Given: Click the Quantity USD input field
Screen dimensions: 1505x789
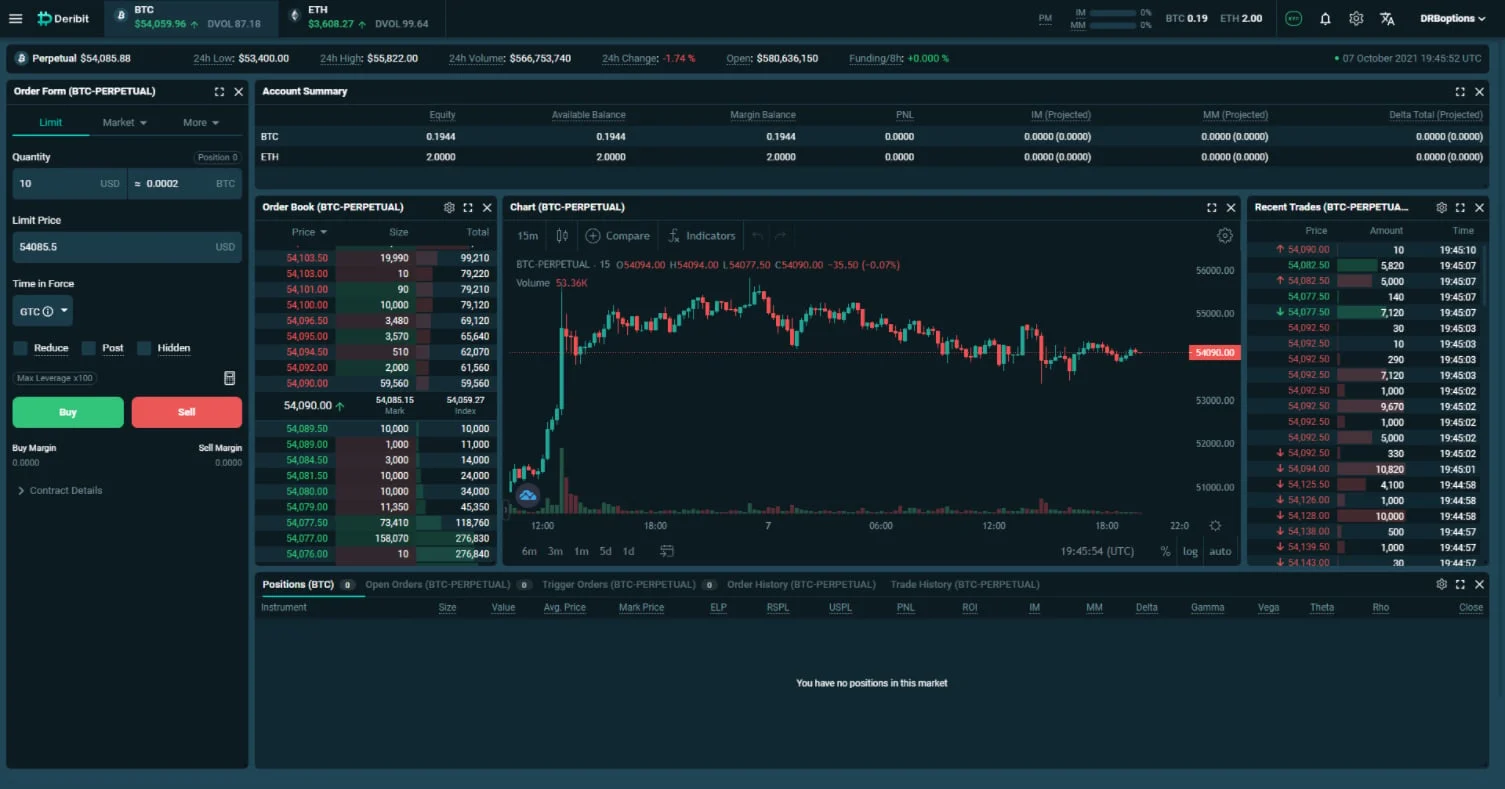Looking at the screenshot, I should (x=70, y=184).
